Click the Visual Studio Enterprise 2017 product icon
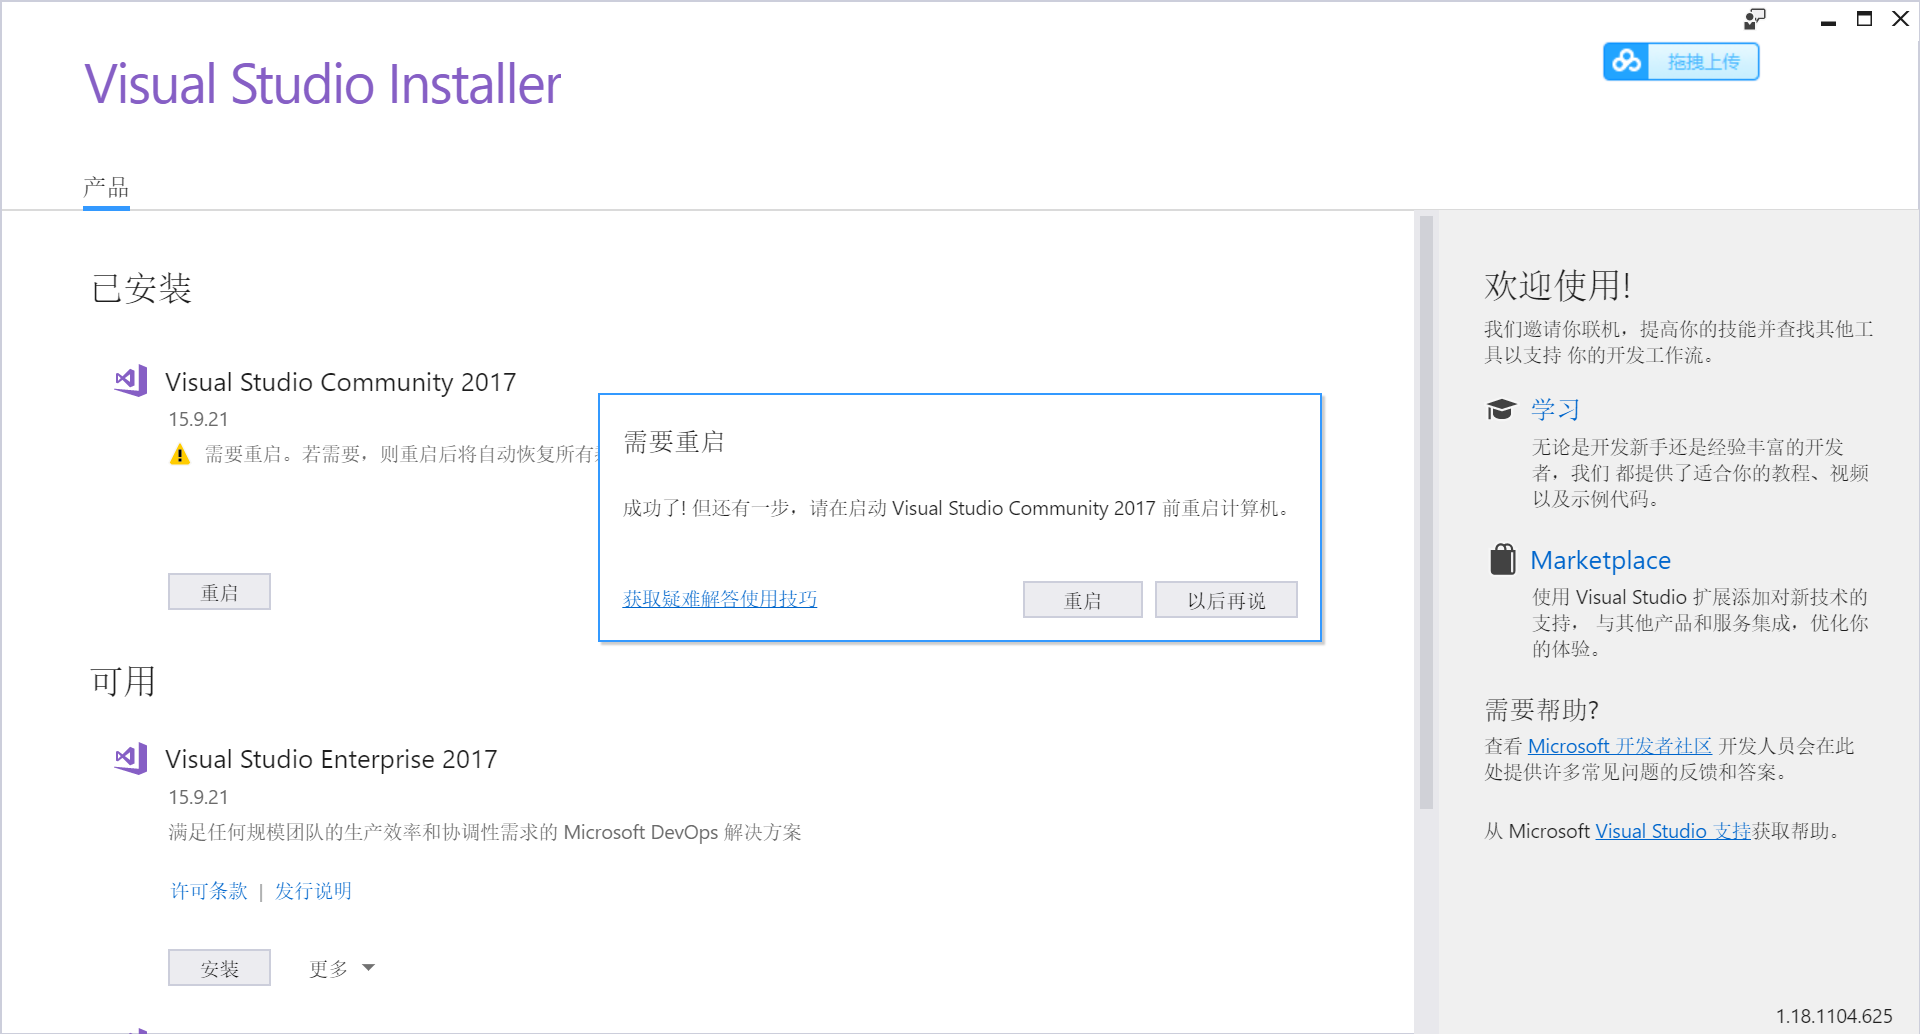 tap(129, 758)
